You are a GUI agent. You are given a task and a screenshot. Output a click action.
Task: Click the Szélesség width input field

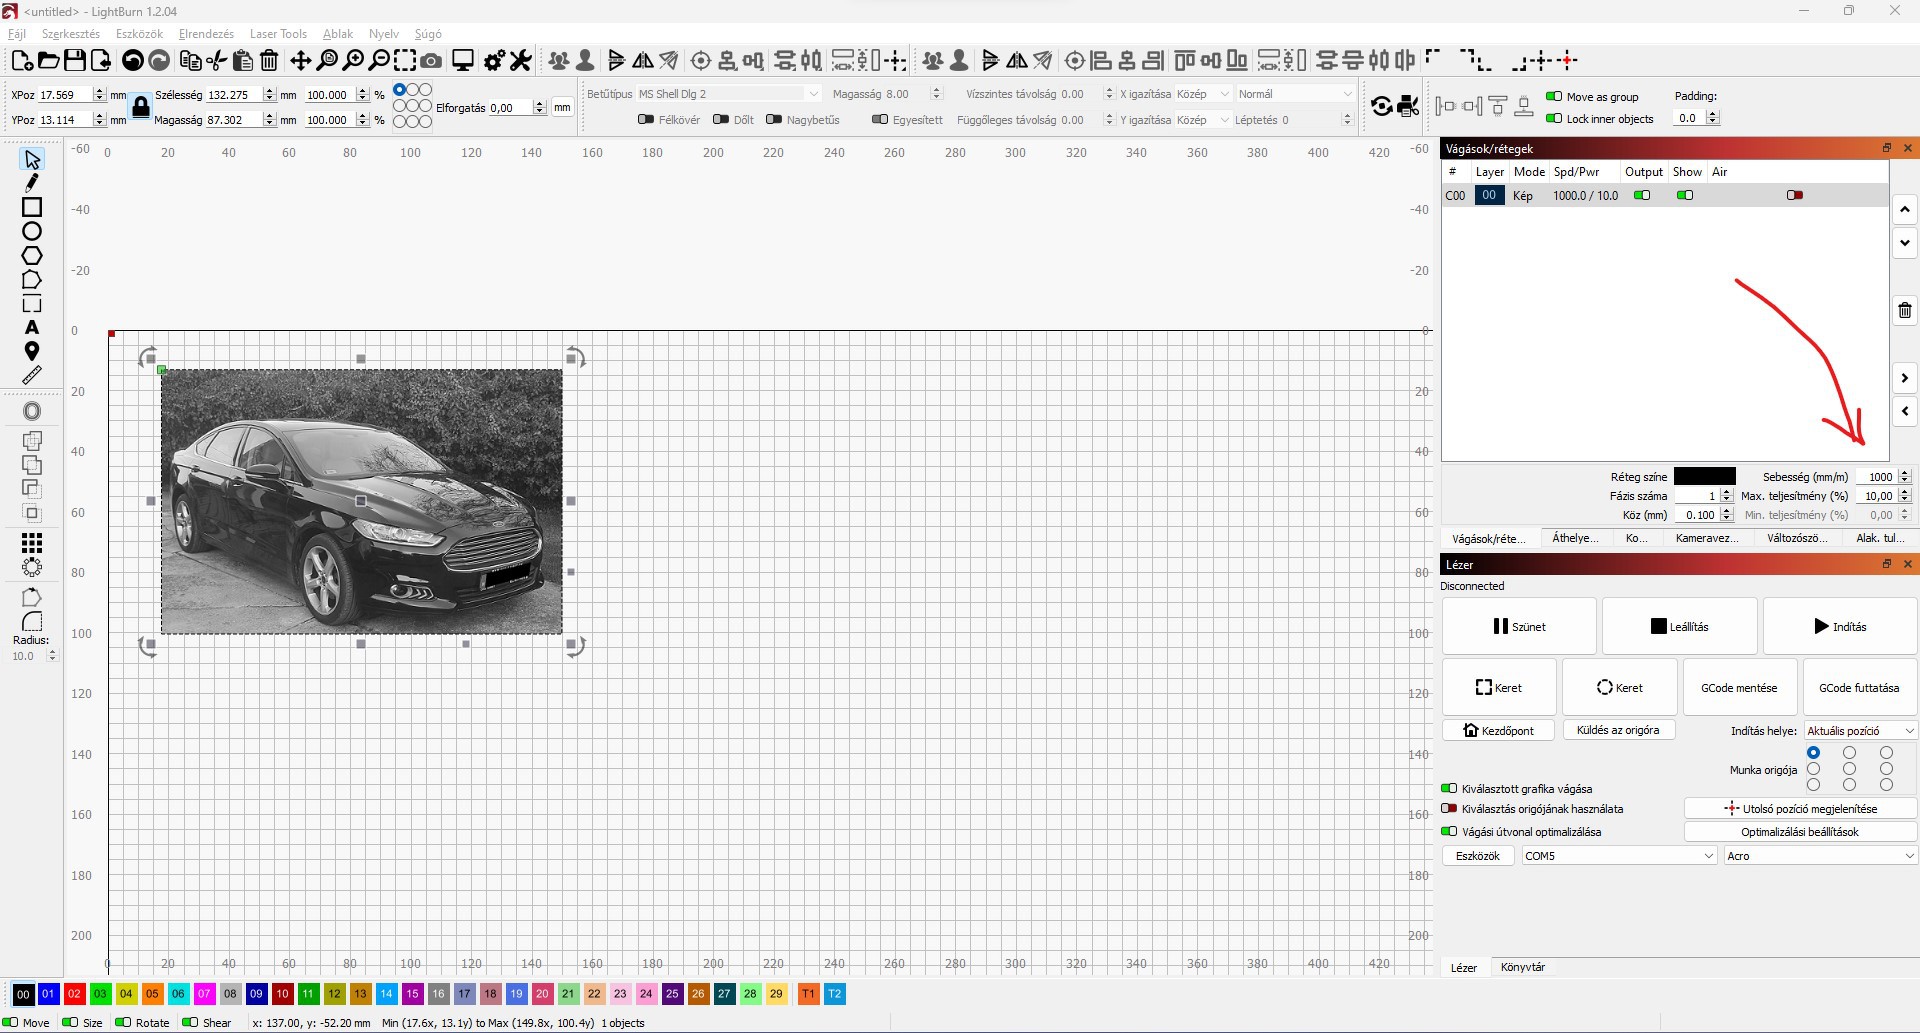pyautogui.click(x=232, y=95)
